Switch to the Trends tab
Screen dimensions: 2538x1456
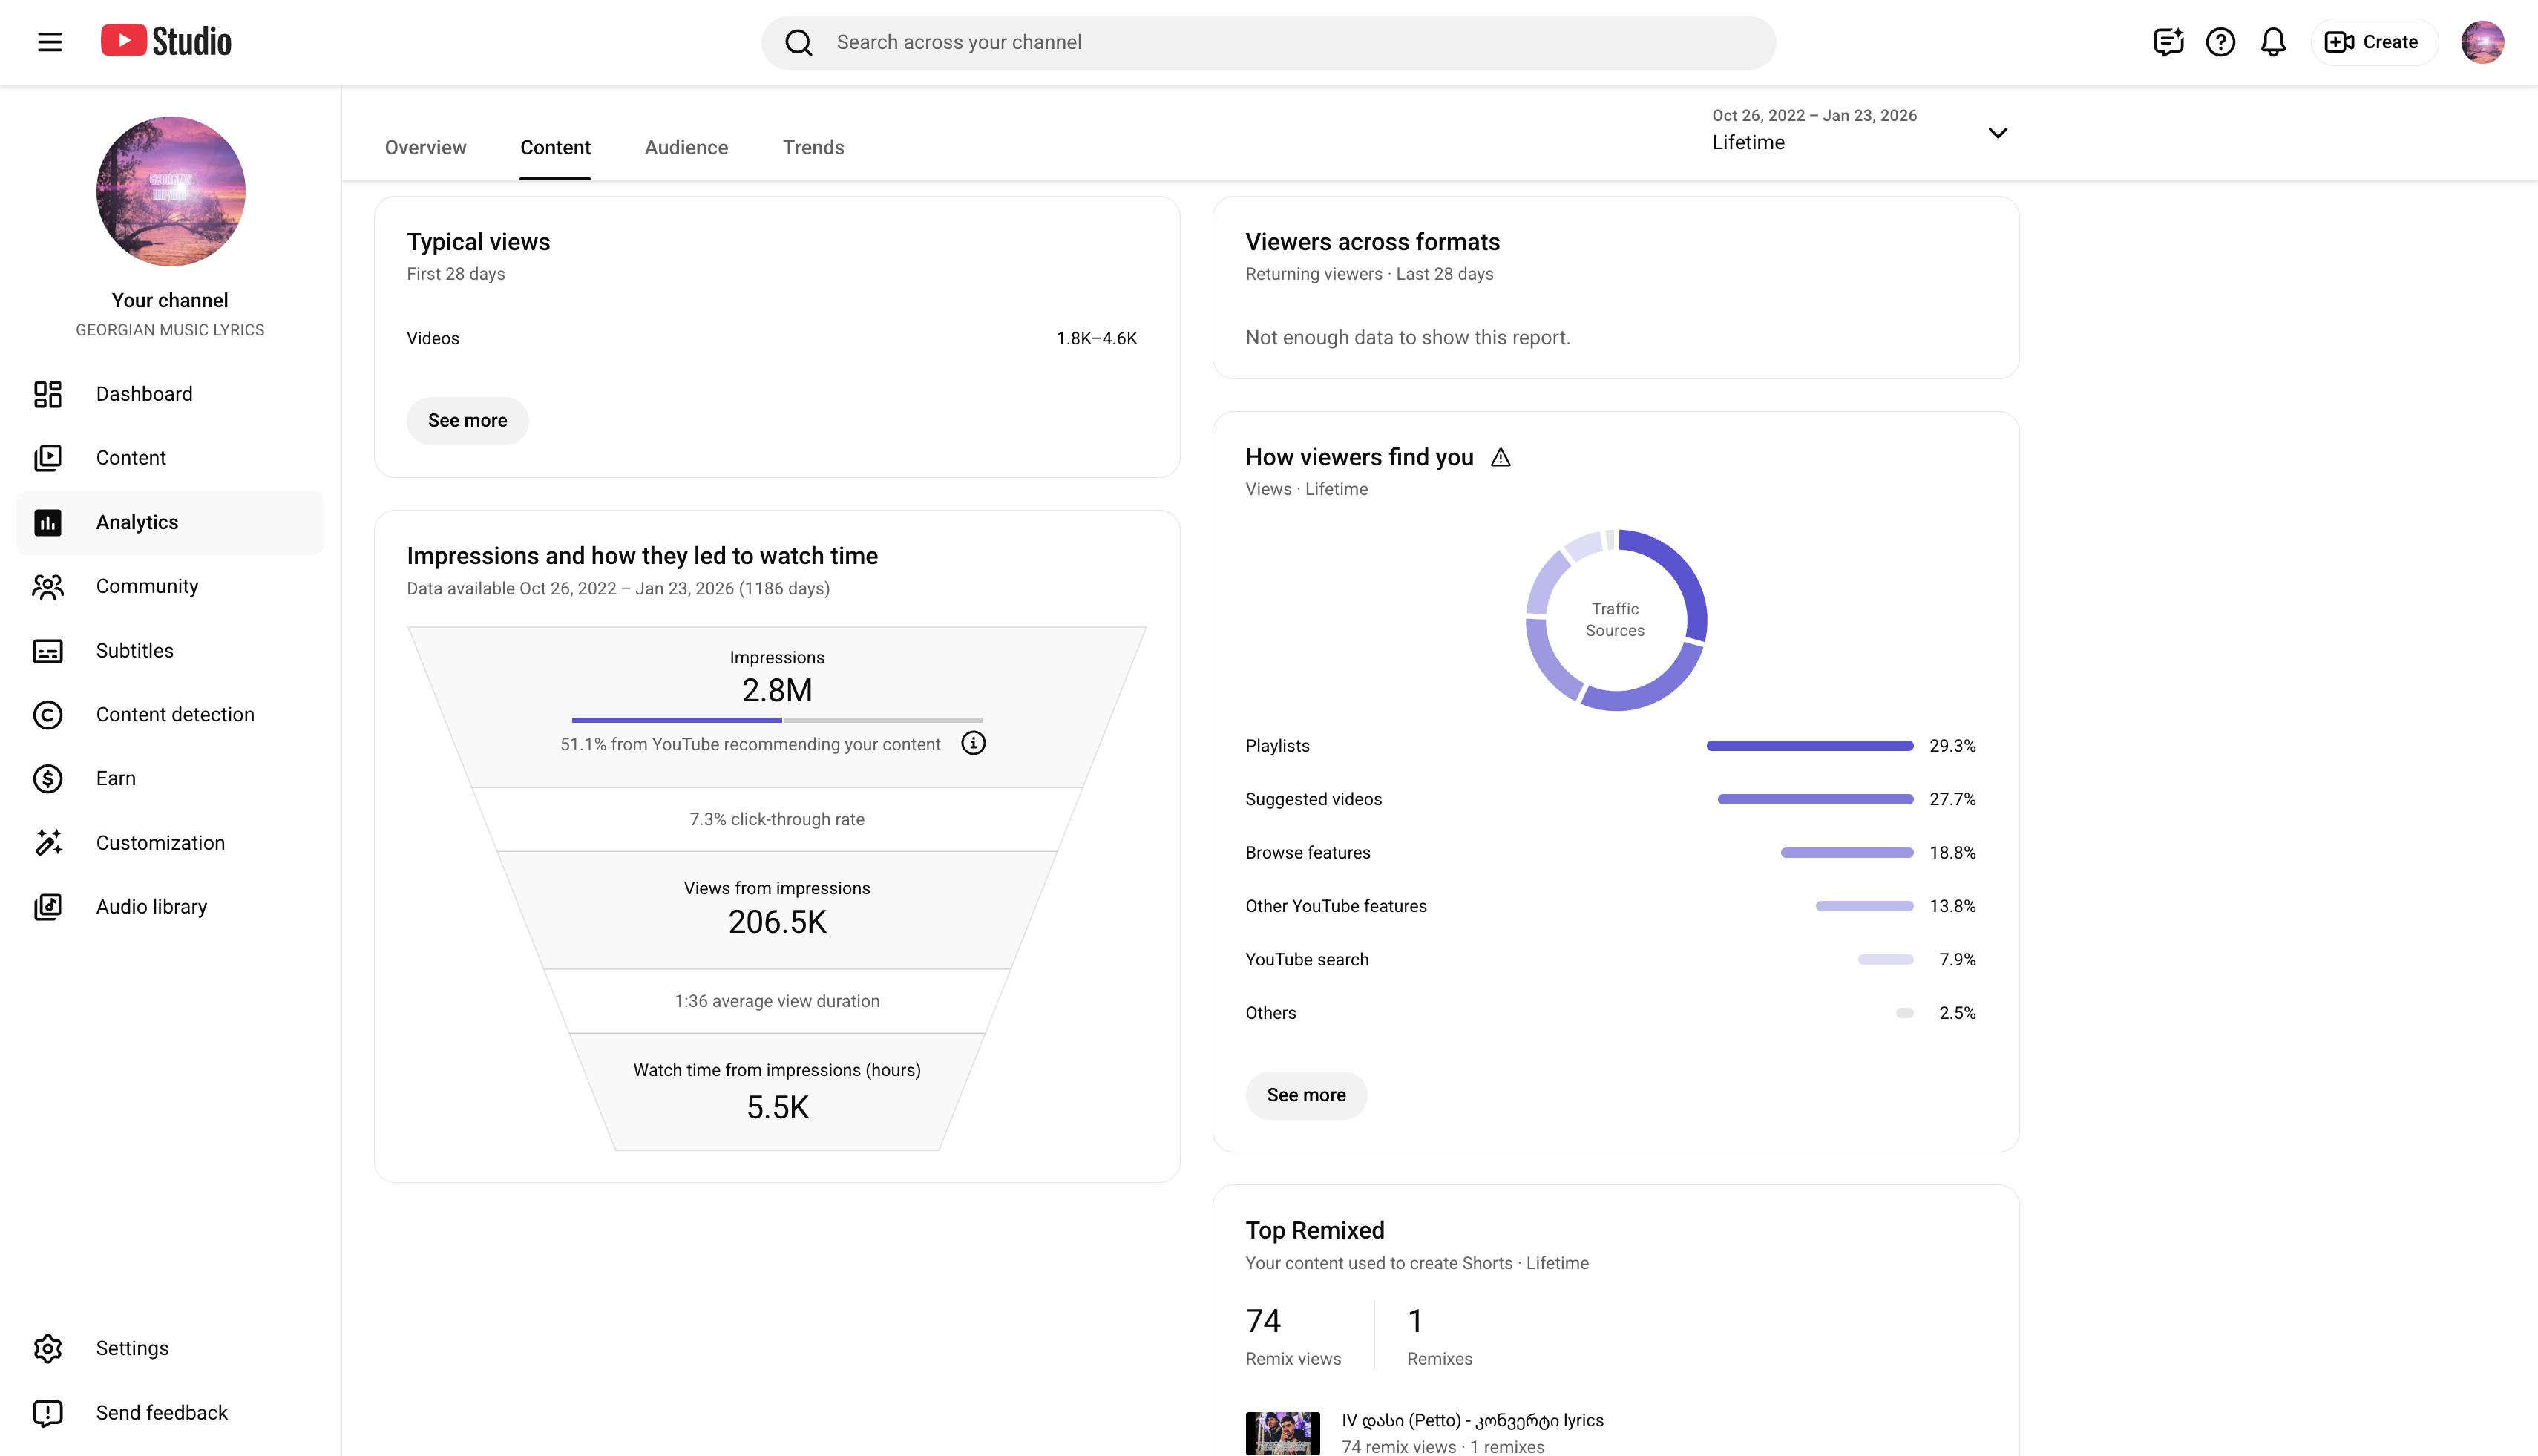pos(813,147)
